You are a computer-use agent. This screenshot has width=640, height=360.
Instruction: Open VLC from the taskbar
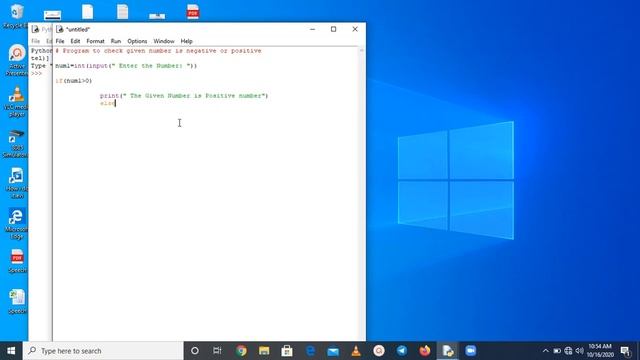(x=356, y=351)
